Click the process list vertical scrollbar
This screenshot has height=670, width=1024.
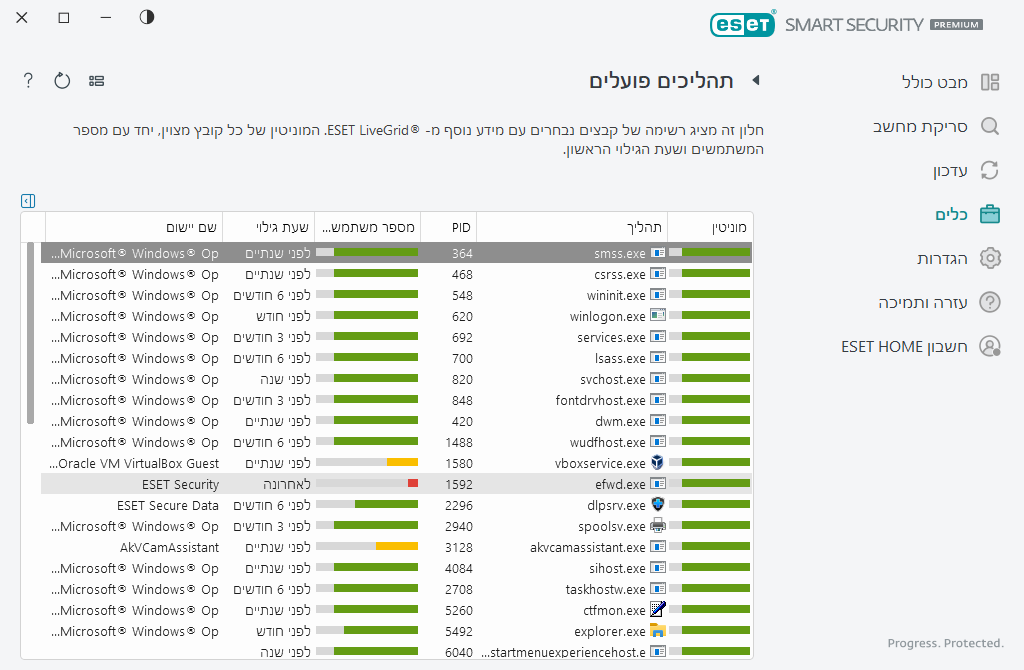pyautogui.click(x=30, y=332)
